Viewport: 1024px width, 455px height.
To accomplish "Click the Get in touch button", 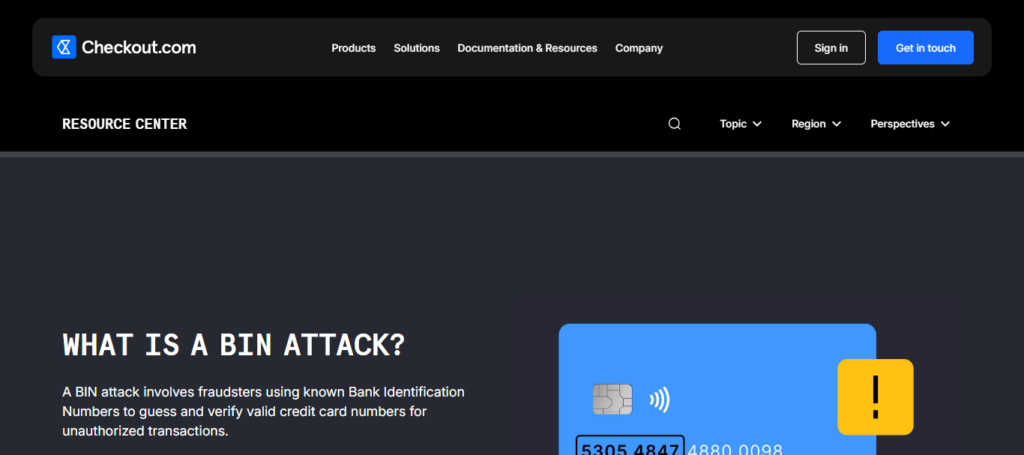I will coord(925,48).
